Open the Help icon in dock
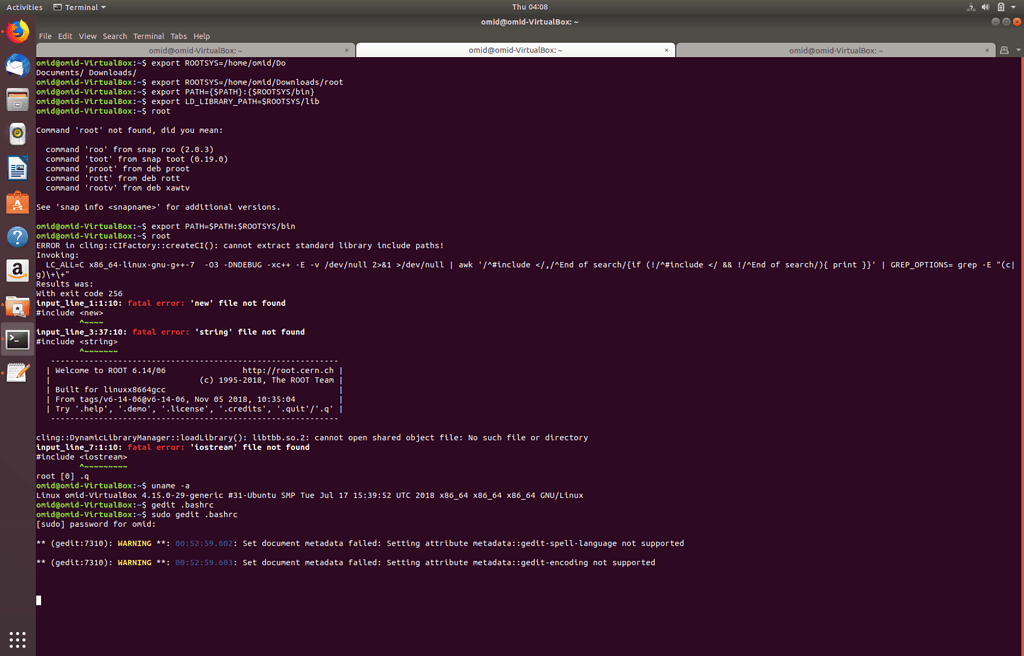The width and height of the screenshot is (1024, 656). click(17, 237)
